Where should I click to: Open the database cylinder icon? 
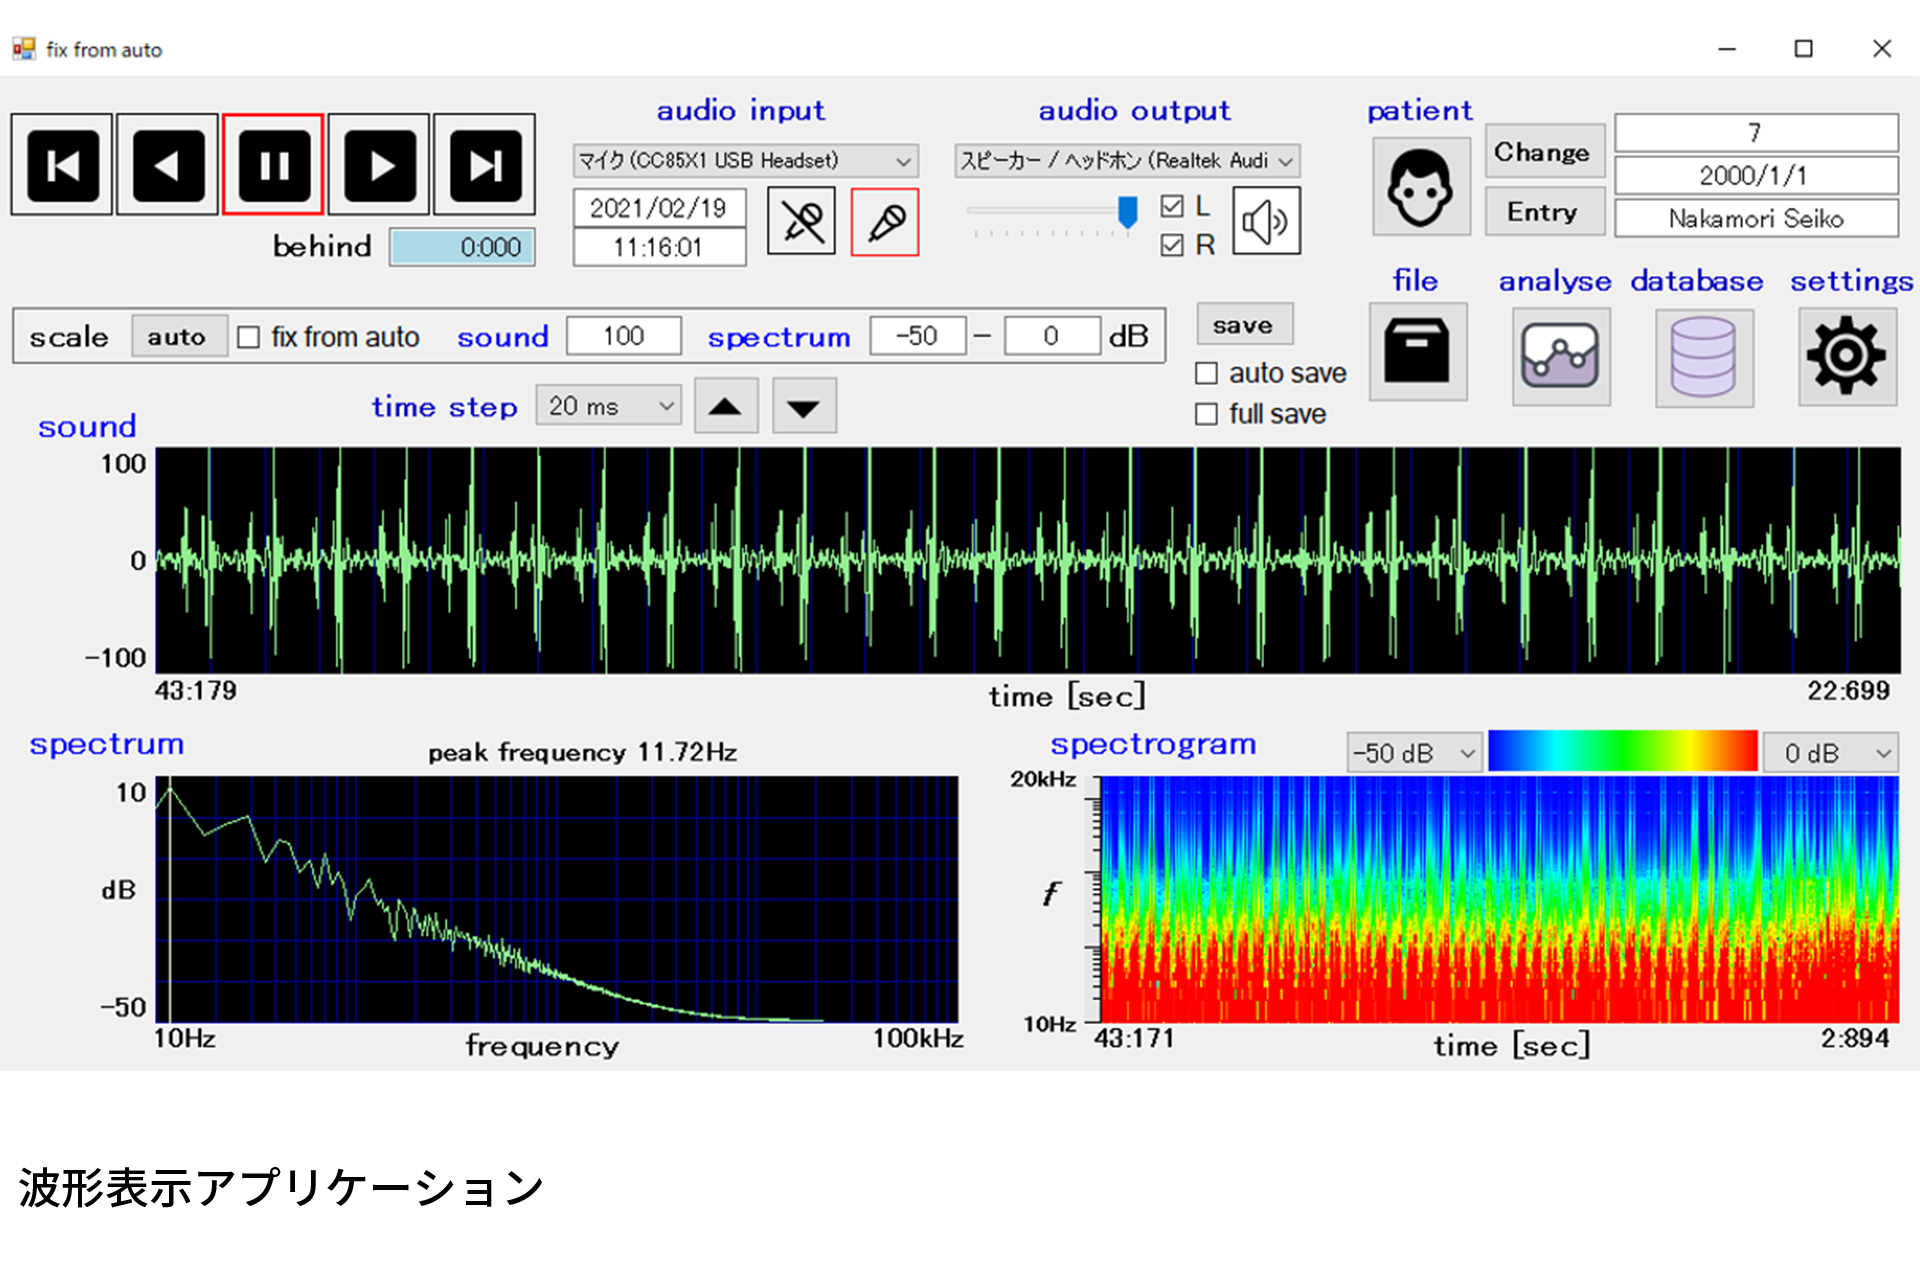point(1704,357)
